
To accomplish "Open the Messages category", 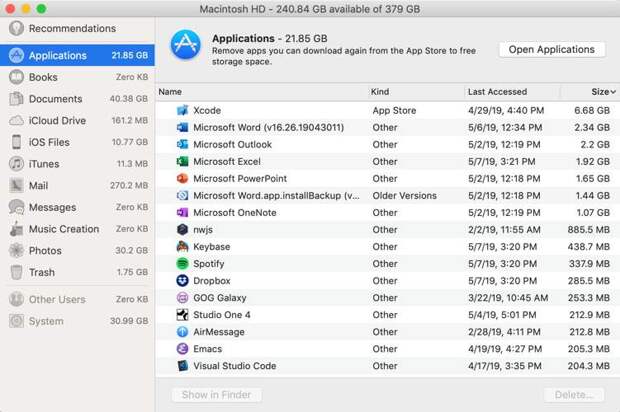I will [78, 207].
